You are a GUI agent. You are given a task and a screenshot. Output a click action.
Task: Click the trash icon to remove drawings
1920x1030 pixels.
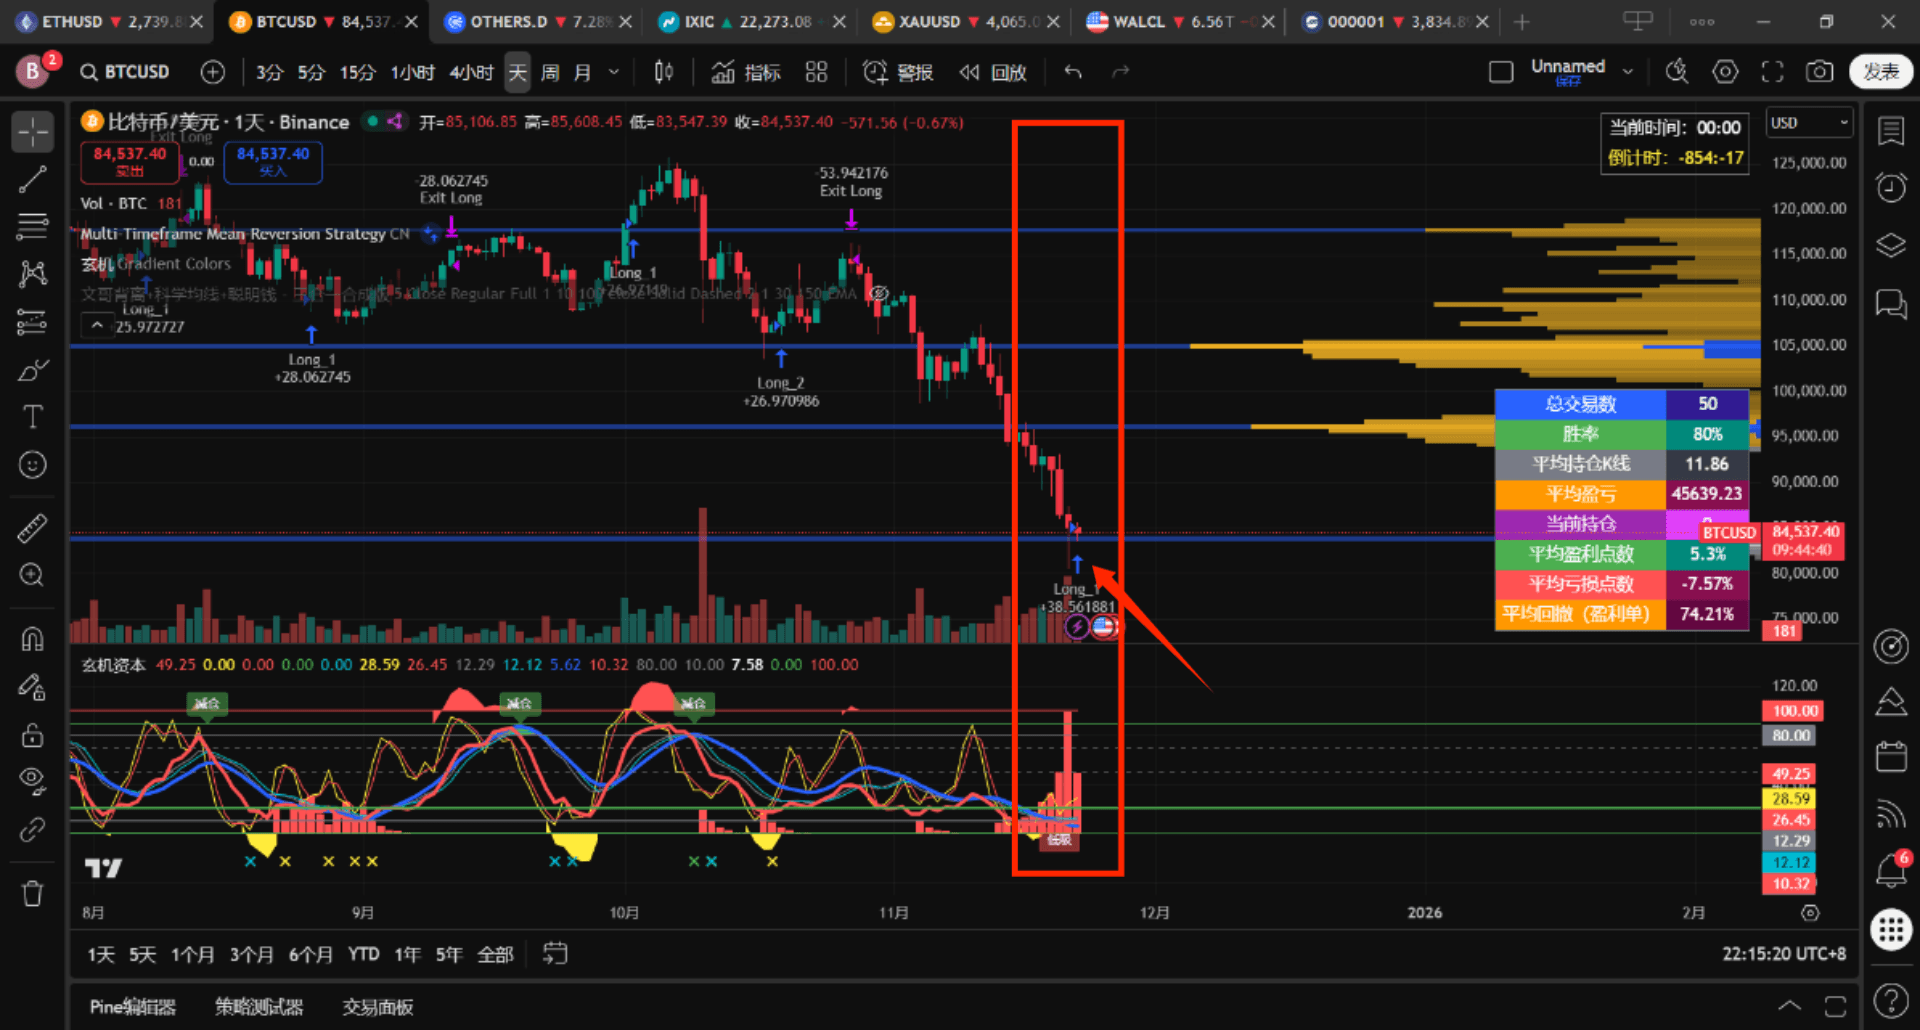[32, 893]
